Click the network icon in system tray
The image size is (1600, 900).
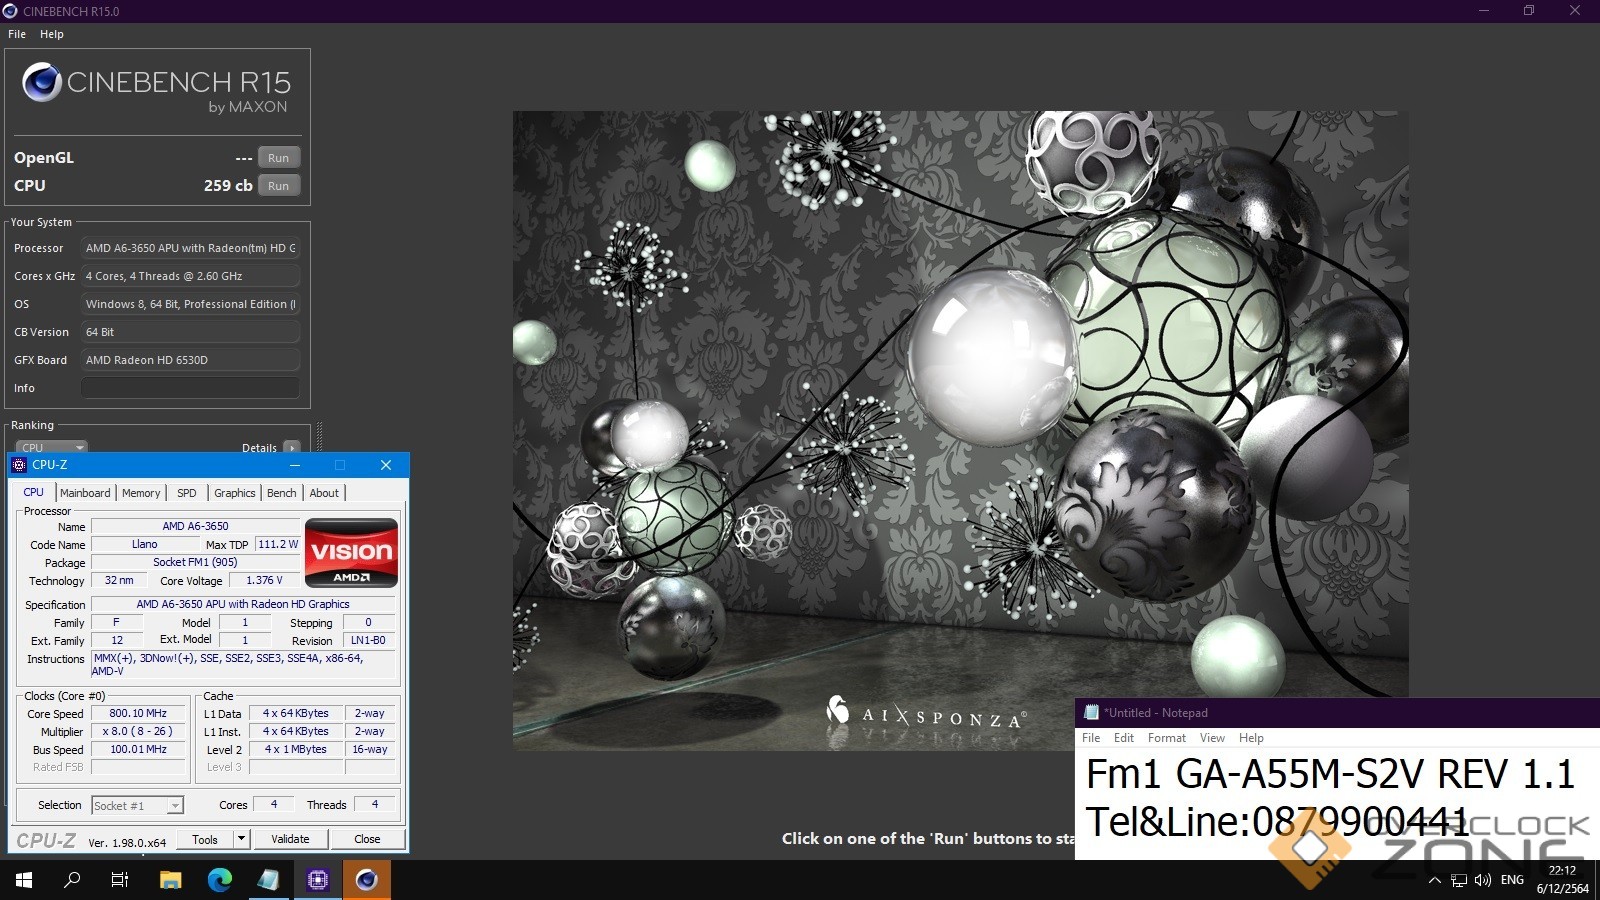[1459, 880]
